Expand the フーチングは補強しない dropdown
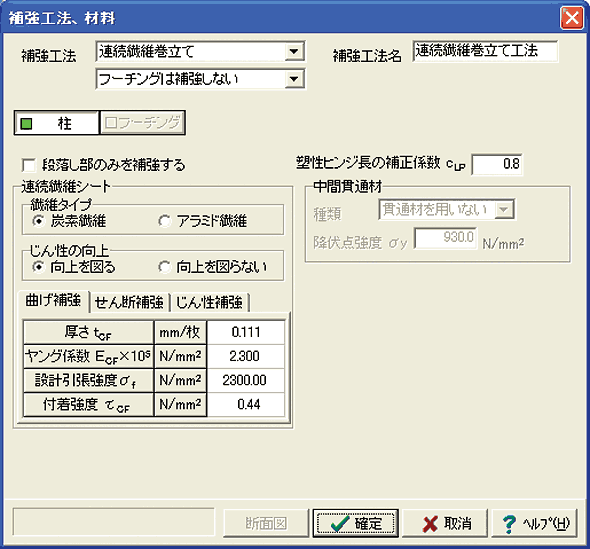This screenshot has height=549, width=590. 294,79
